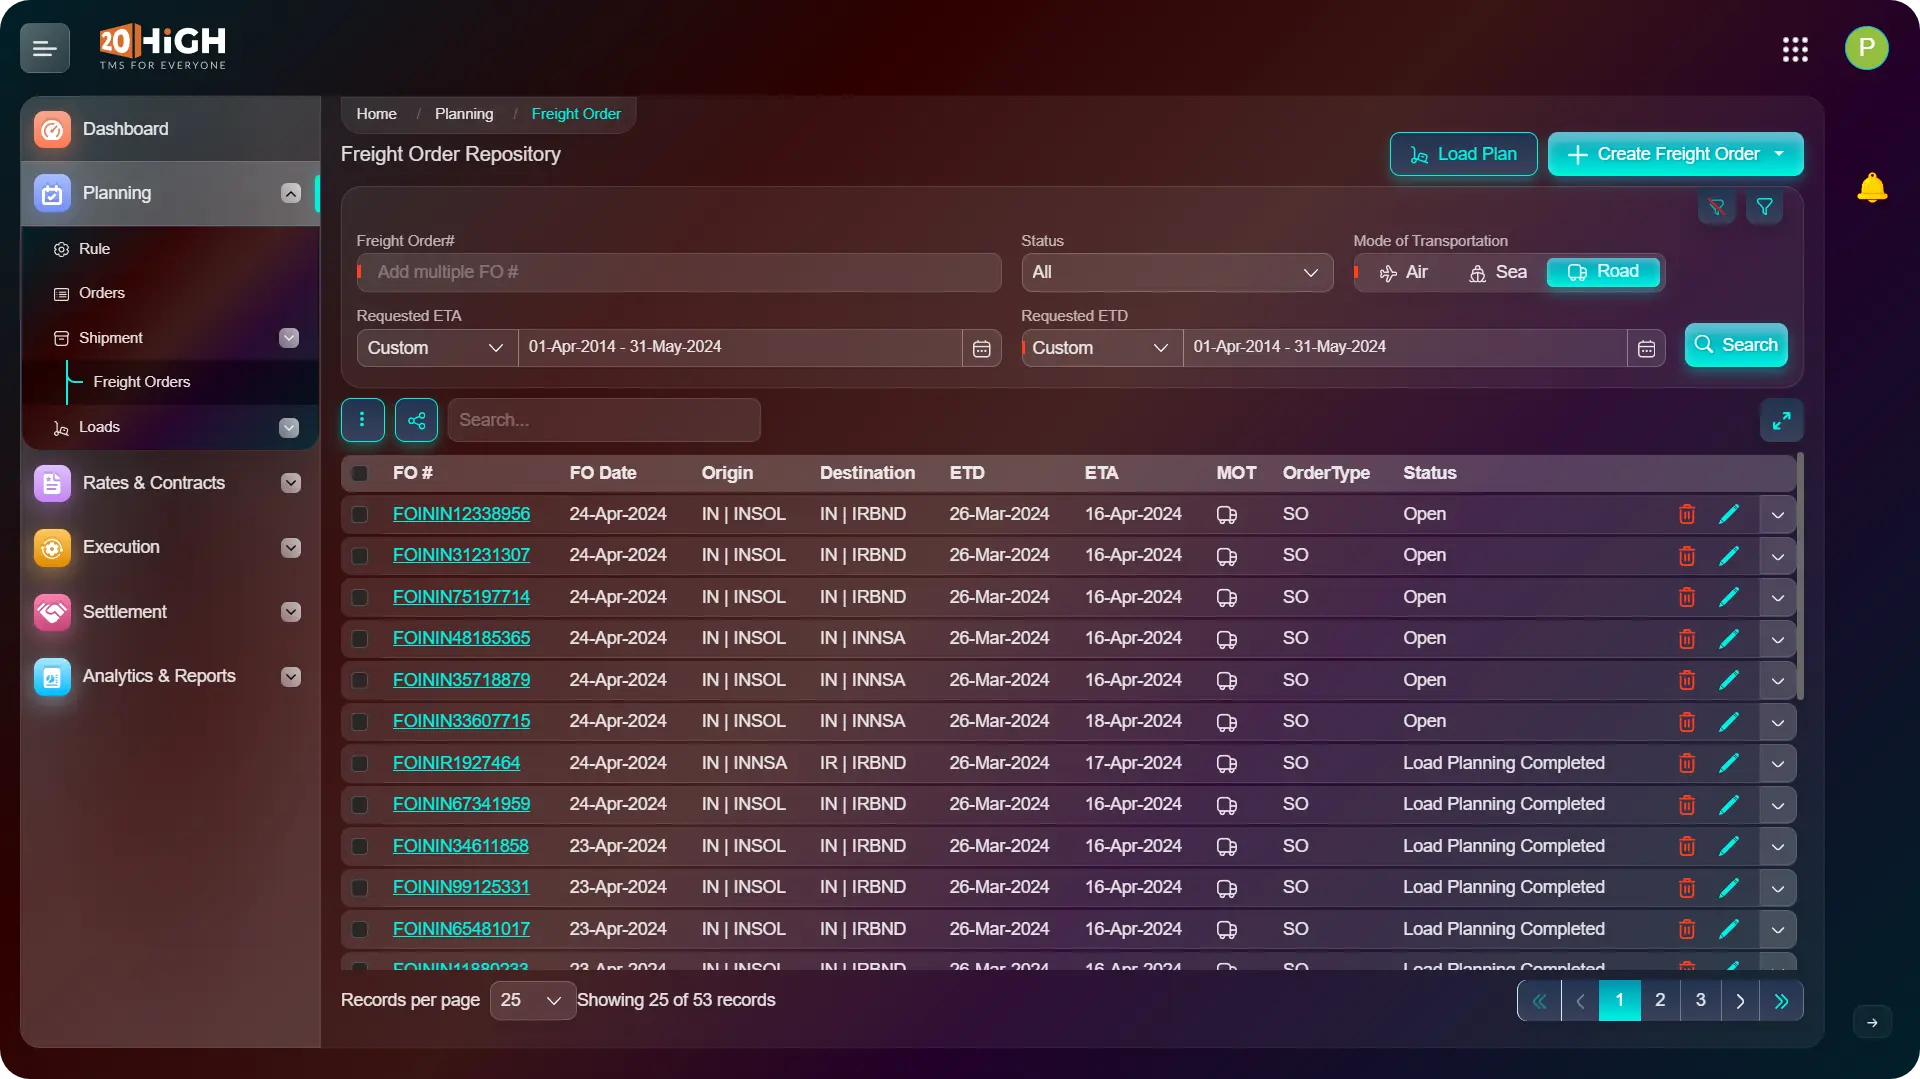Open Requested ETD calendar picker
Viewport: 1920px width, 1079px height.
[1646, 348]
